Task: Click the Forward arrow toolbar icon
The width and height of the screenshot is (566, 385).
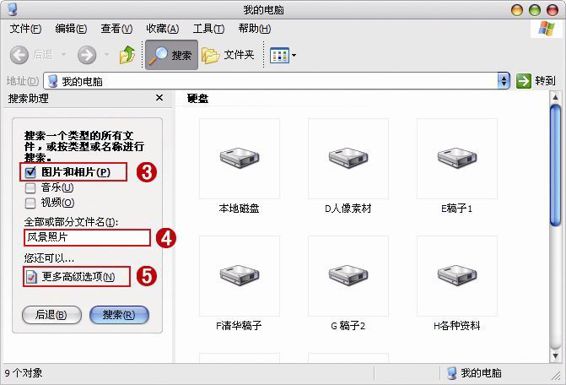Action: tap(87, 55)
